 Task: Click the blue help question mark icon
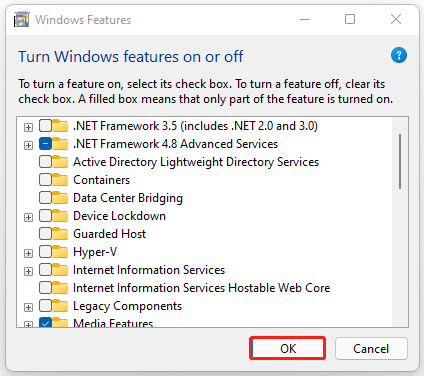pos(399,55)
